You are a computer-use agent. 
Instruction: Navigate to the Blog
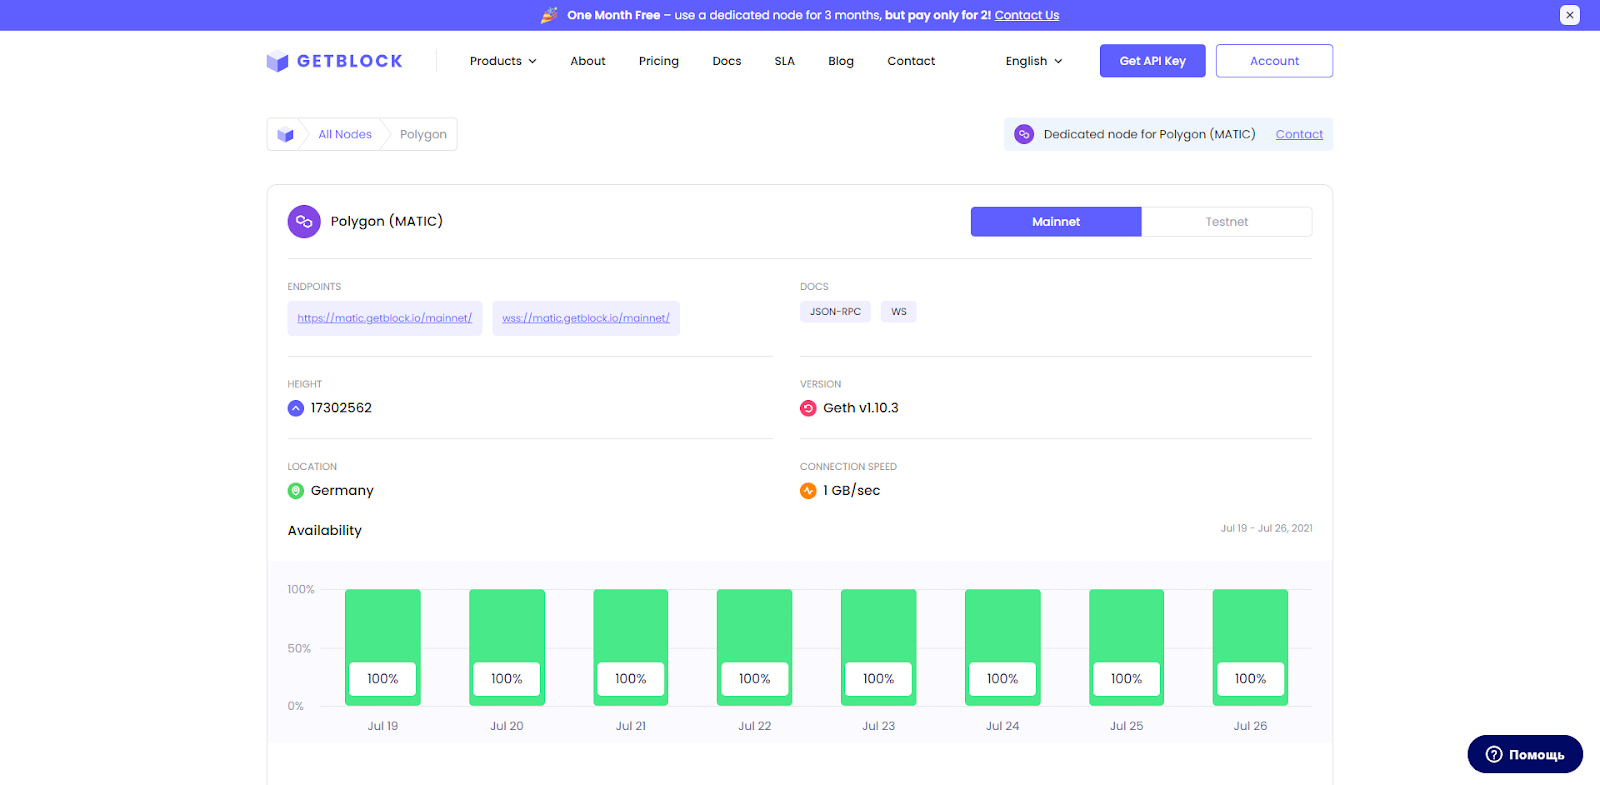[x=841, y=61]
